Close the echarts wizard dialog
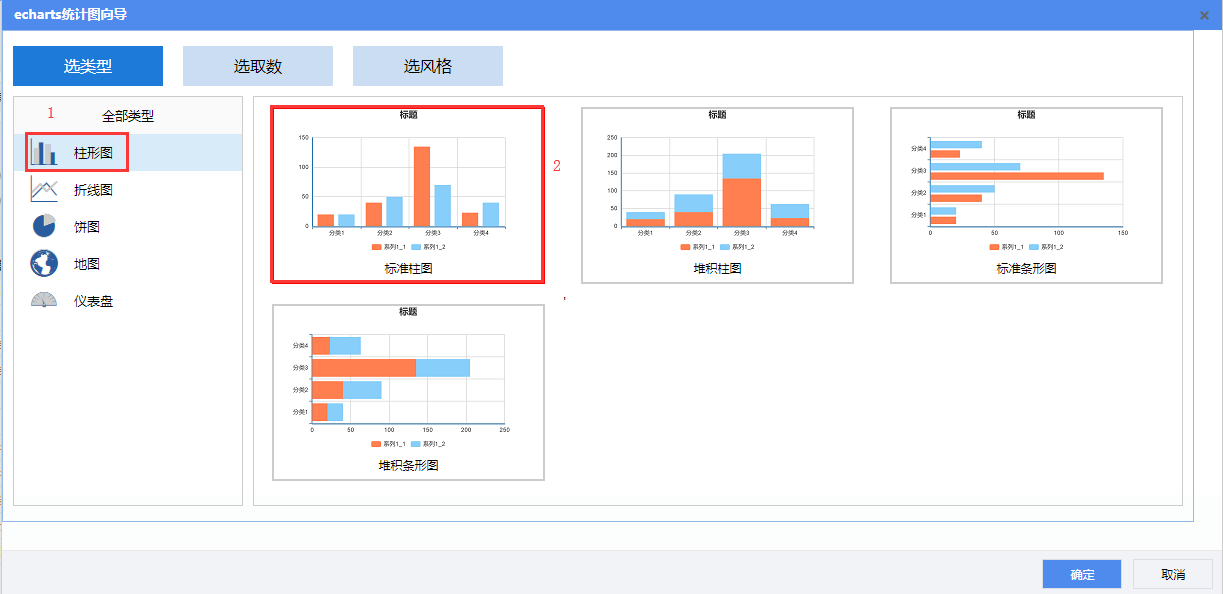The image size is (1223, 594). [1204, 15]
